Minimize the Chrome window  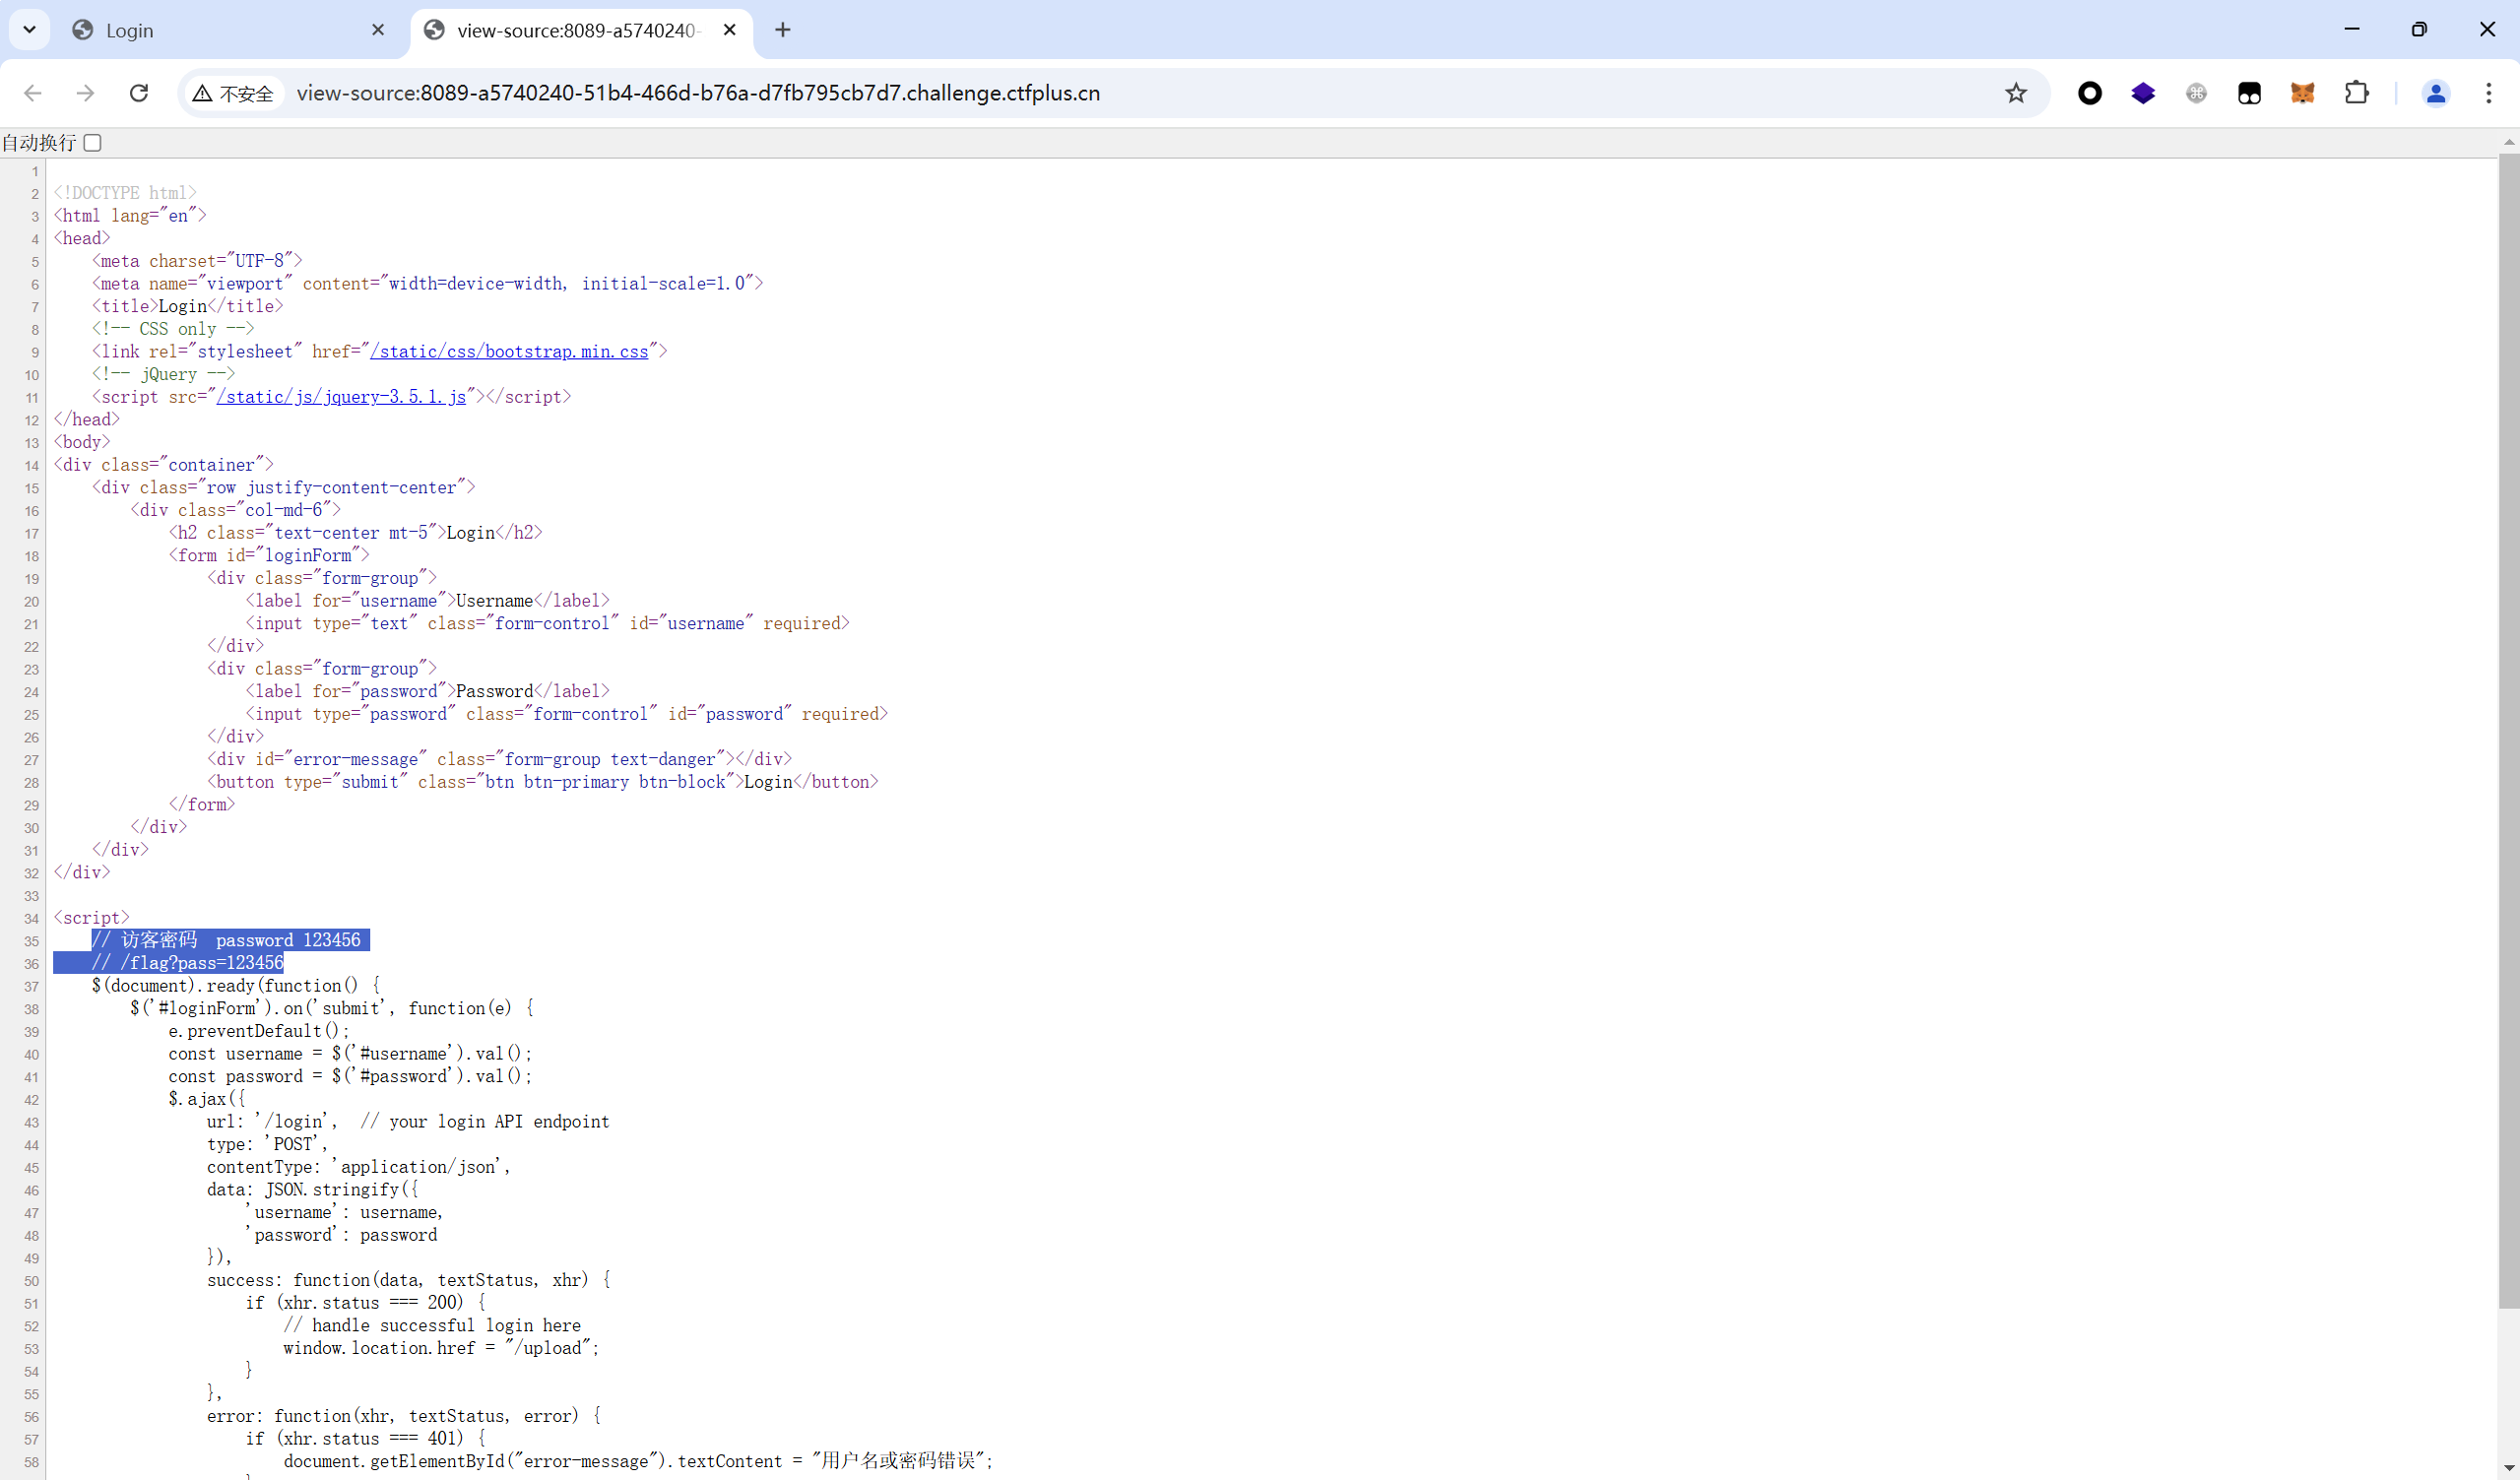(2352, 30)
